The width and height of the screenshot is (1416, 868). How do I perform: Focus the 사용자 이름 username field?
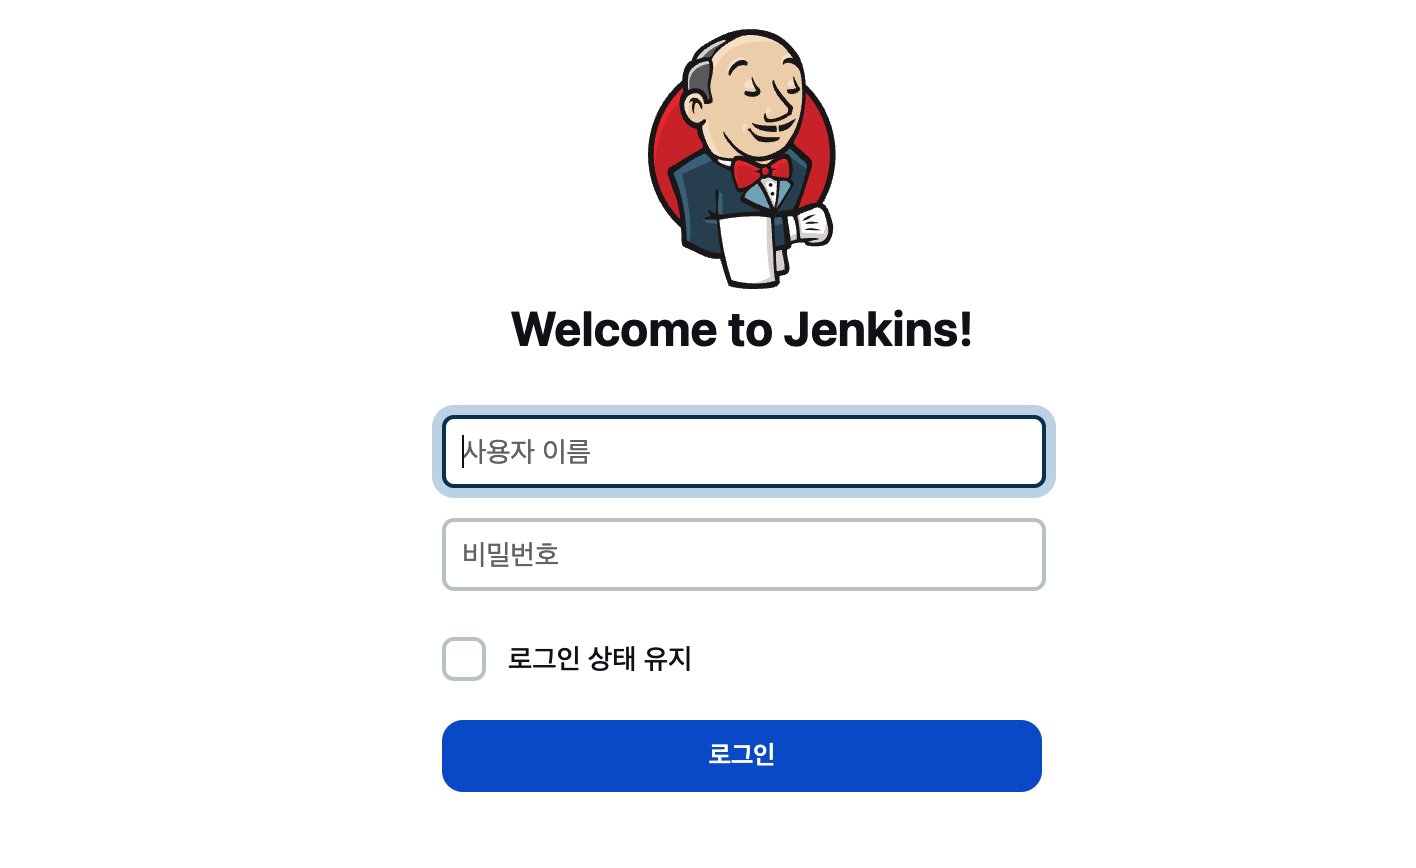[744, 452]
